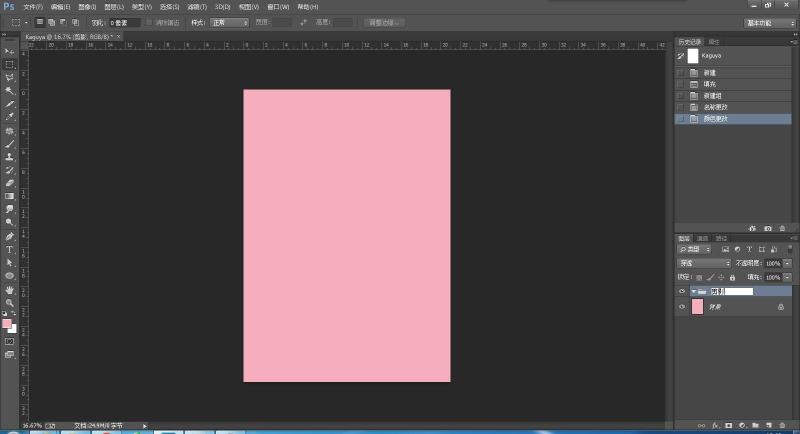Select the 名称更改 history state
The image size is (800, 434).
click(x=734, y=107)
